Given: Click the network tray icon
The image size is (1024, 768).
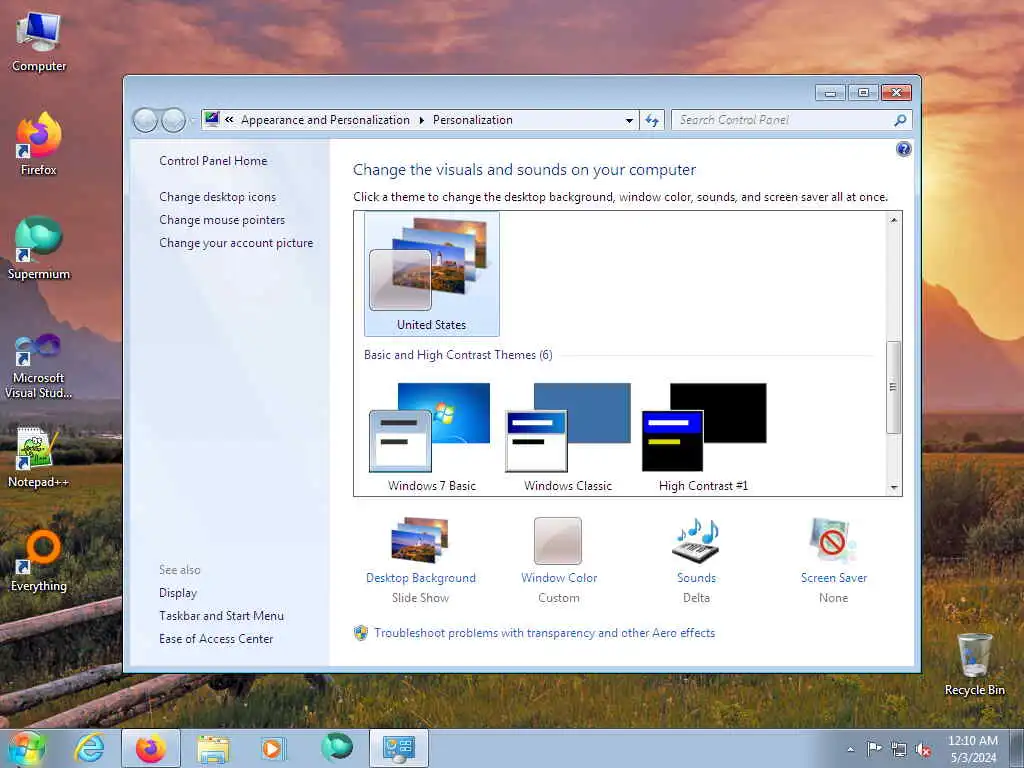Looking at the screenshot, I should pyautogui.click(x=899, y=750).
